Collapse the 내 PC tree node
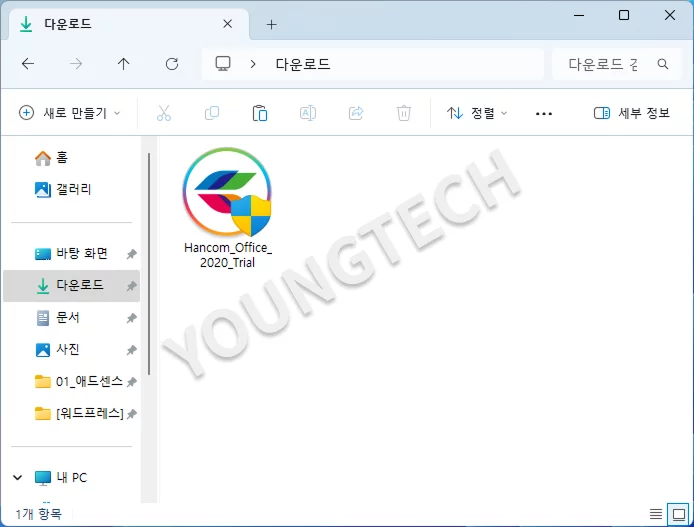 (x=18, y=477)
